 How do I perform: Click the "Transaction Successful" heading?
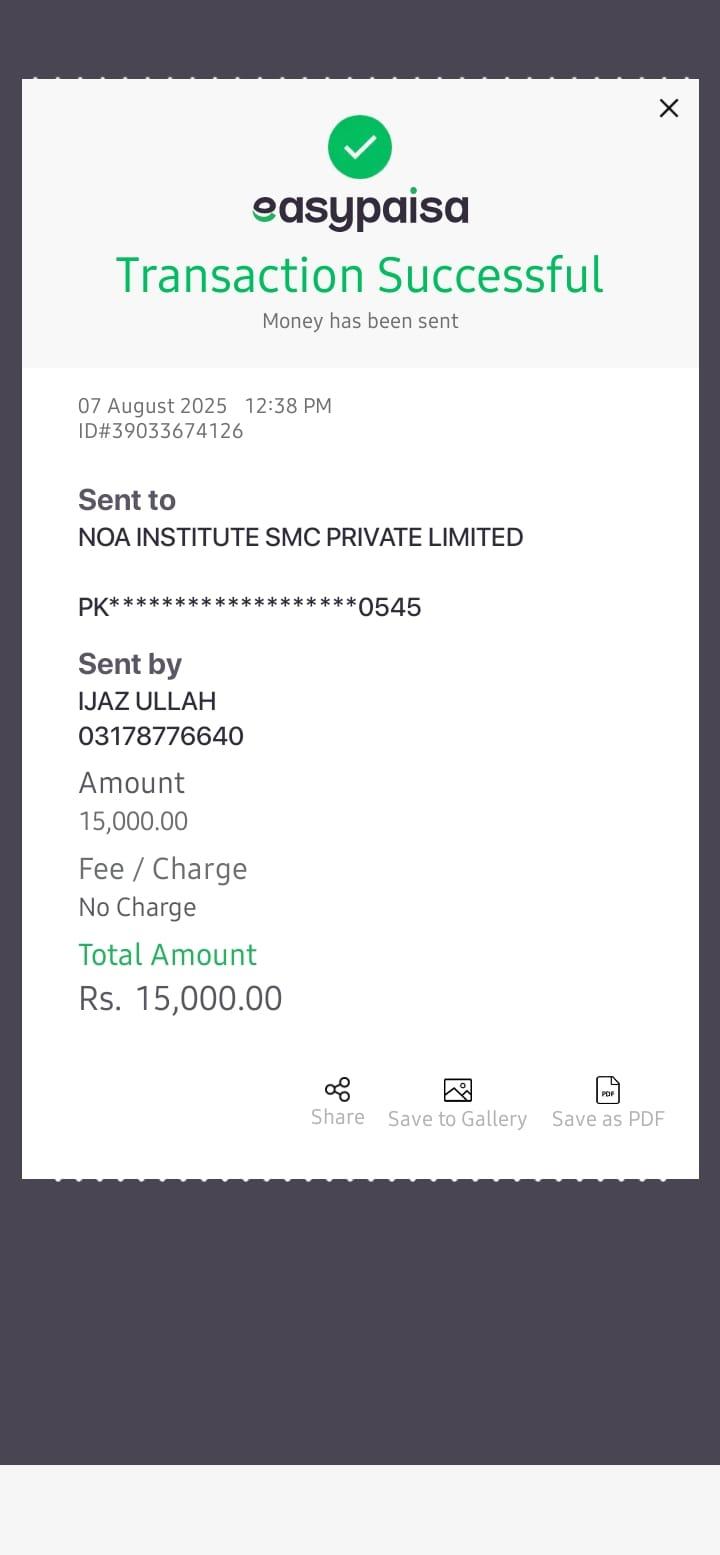[360, 275]
